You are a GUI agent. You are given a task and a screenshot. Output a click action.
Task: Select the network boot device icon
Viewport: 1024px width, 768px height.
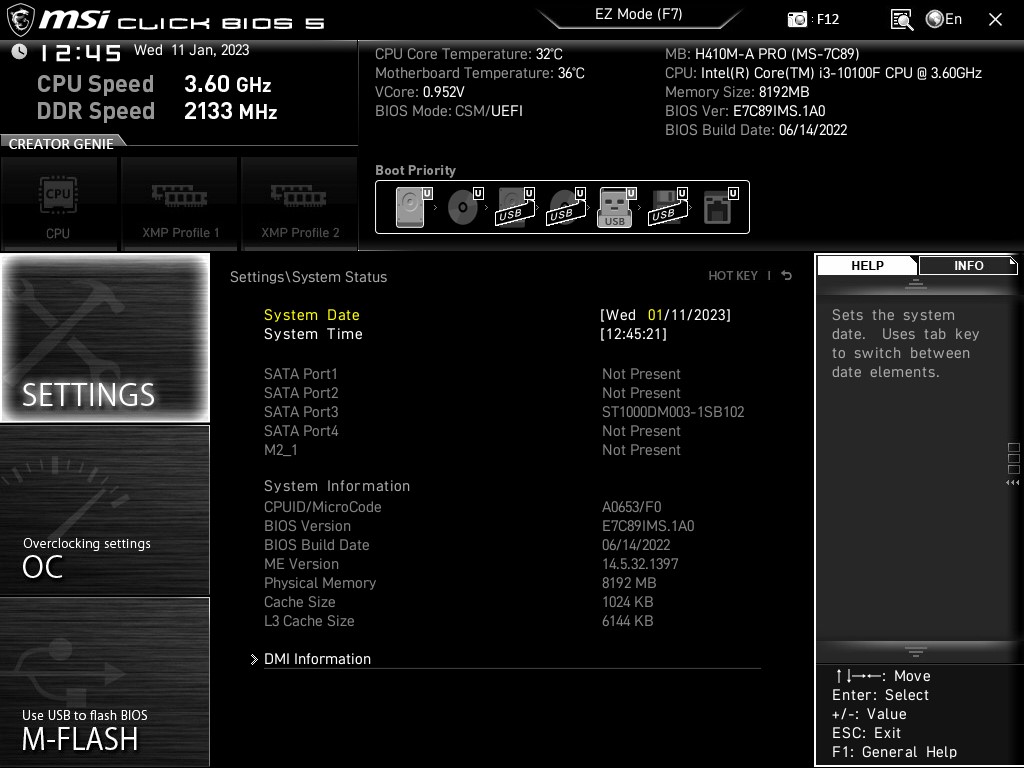(x=720, y=207)
